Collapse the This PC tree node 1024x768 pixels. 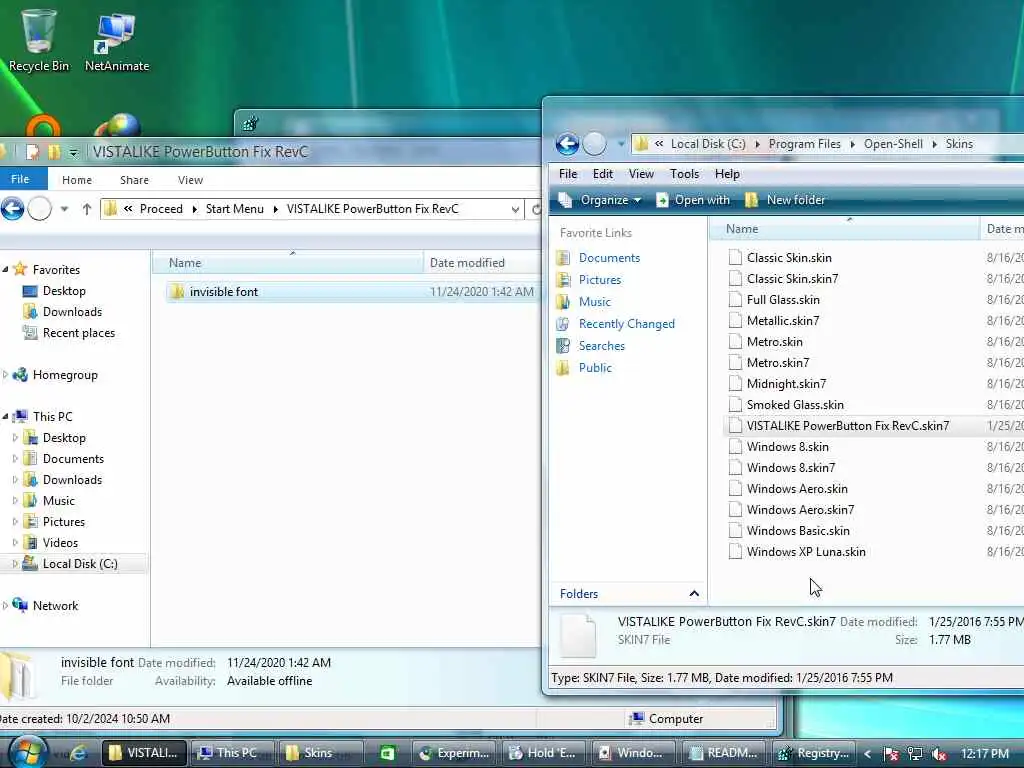click(5, 416)
